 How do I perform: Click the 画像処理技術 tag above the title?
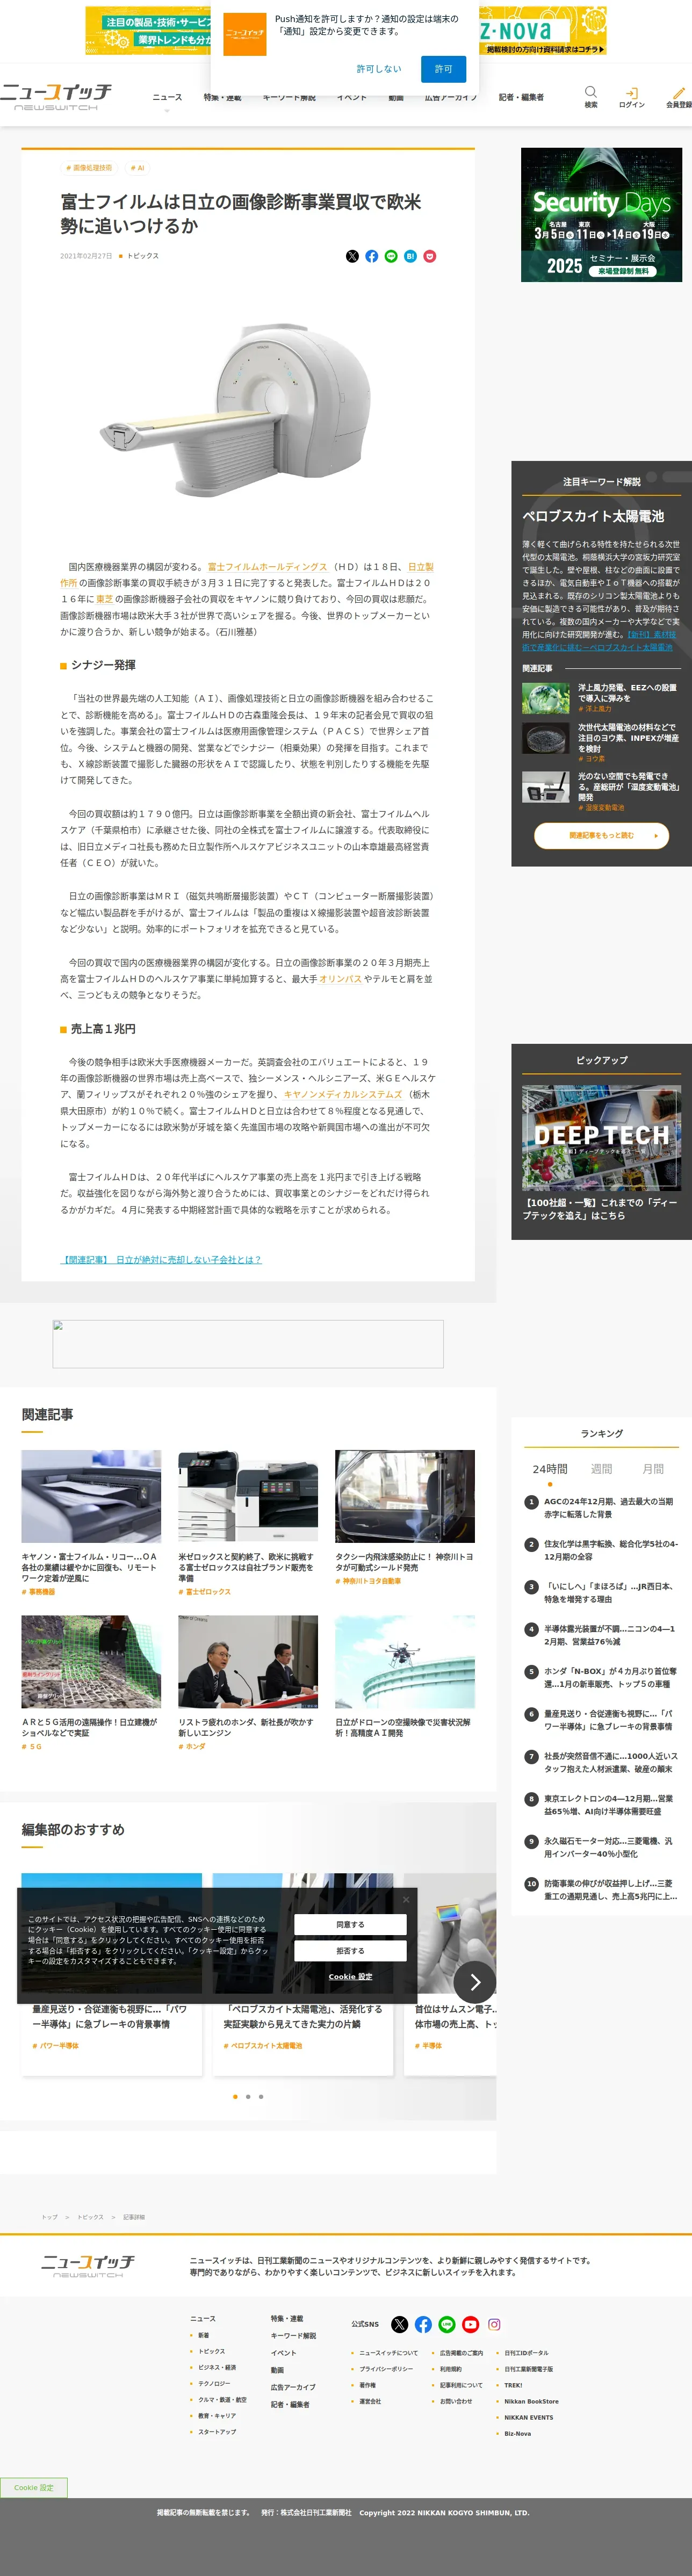pos(89,168)
